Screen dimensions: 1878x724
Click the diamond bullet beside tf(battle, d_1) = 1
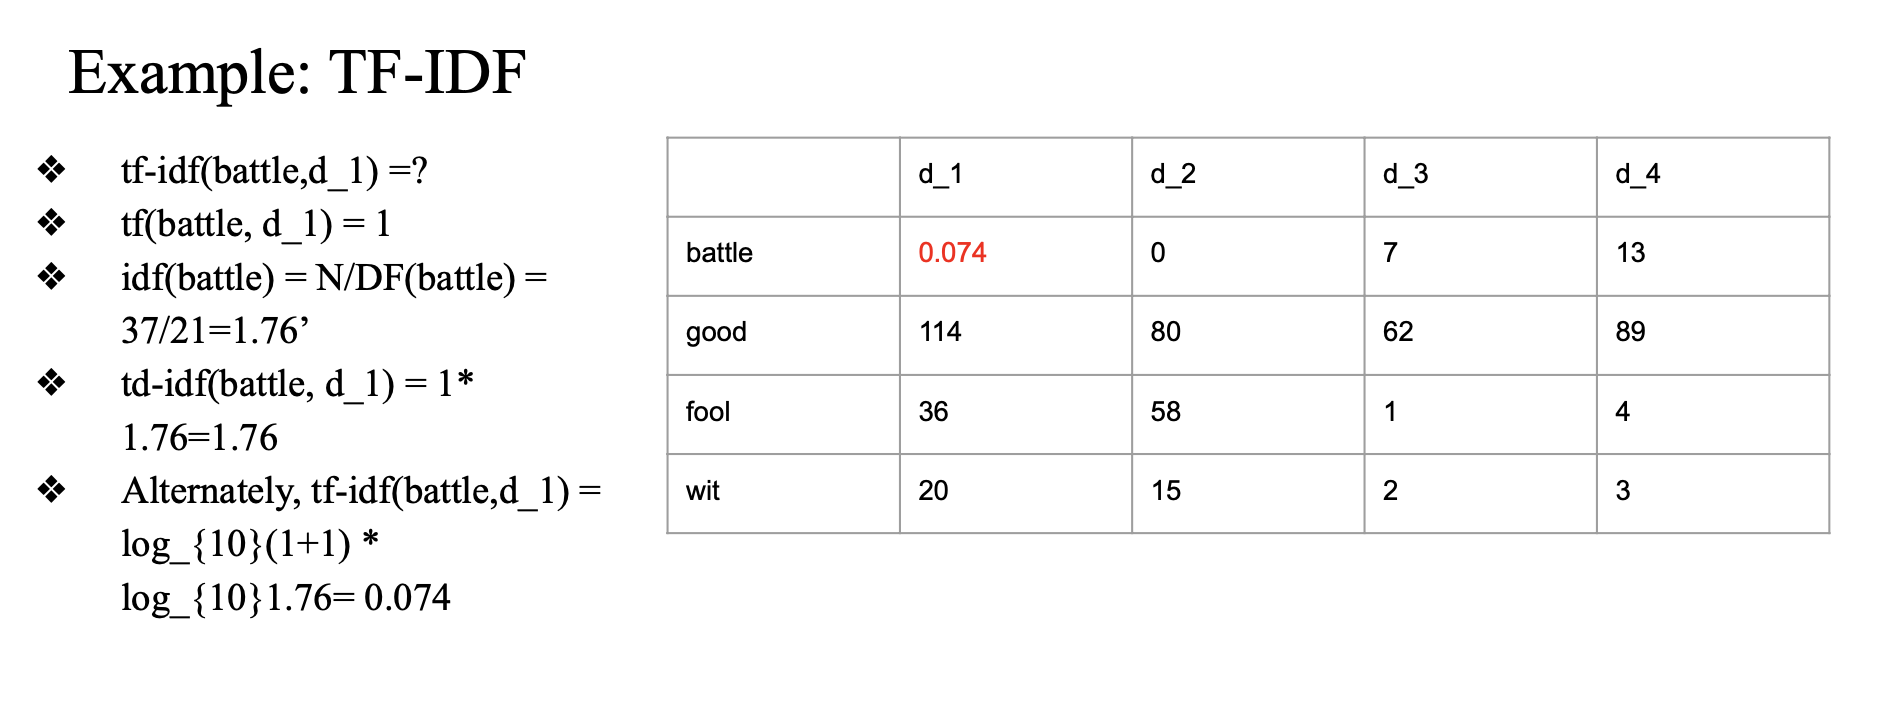(51, 222)
